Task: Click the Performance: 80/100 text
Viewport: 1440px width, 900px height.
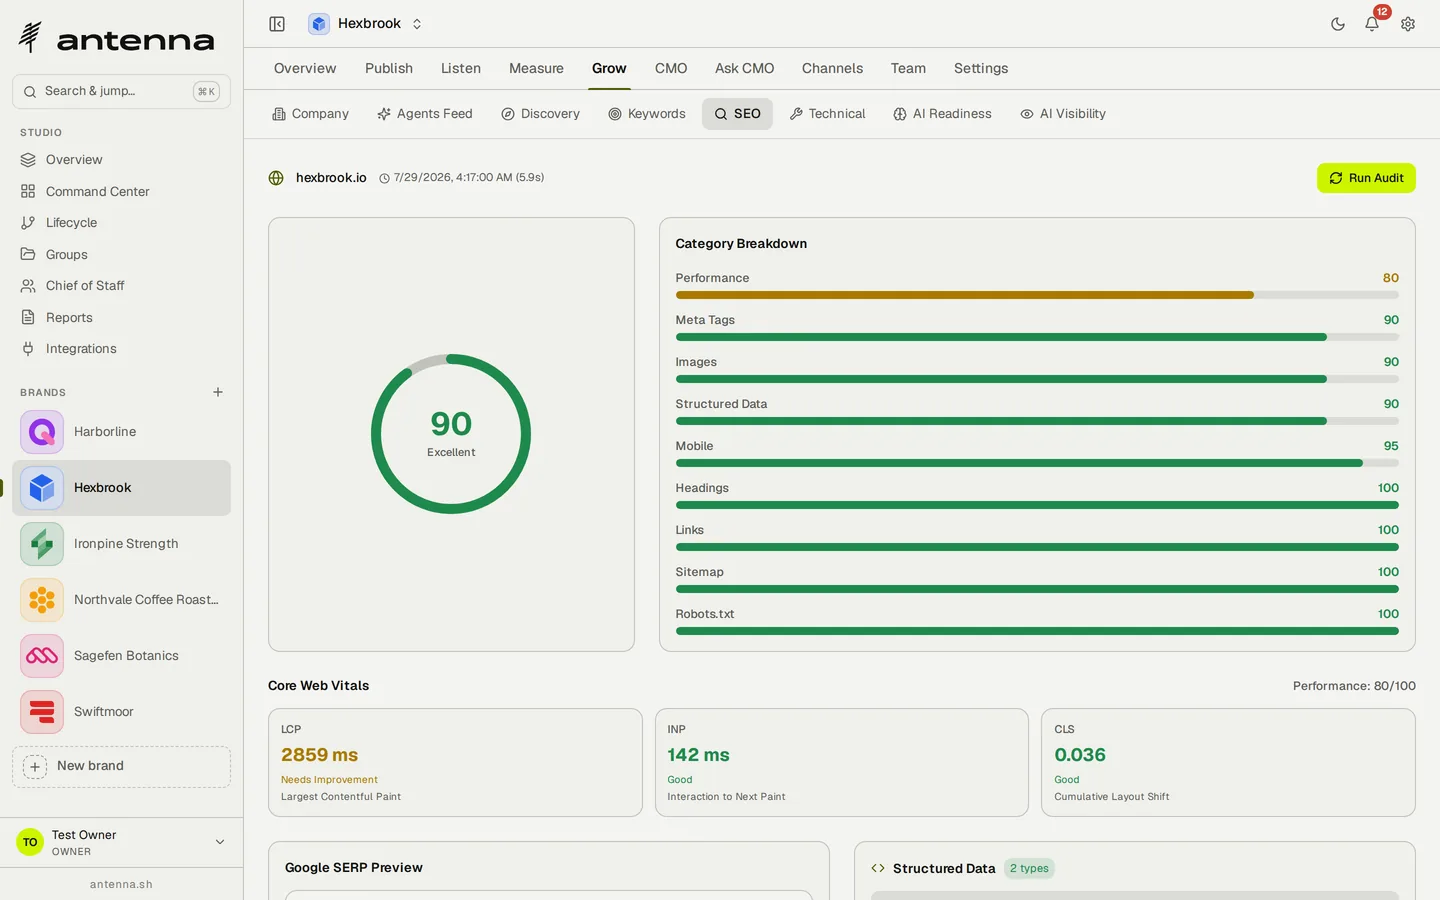Action: [1354, 686]
